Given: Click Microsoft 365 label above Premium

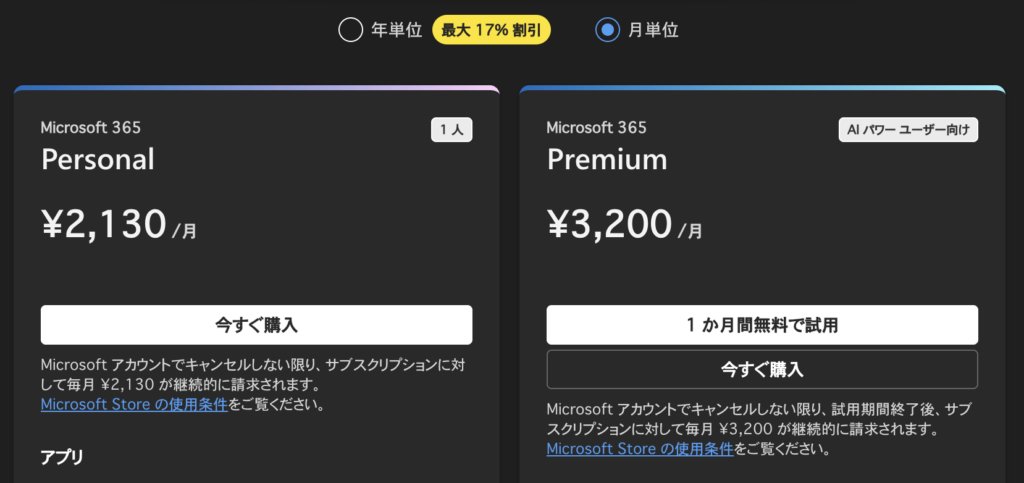Looking at the screenshot, I should [596, 127].
